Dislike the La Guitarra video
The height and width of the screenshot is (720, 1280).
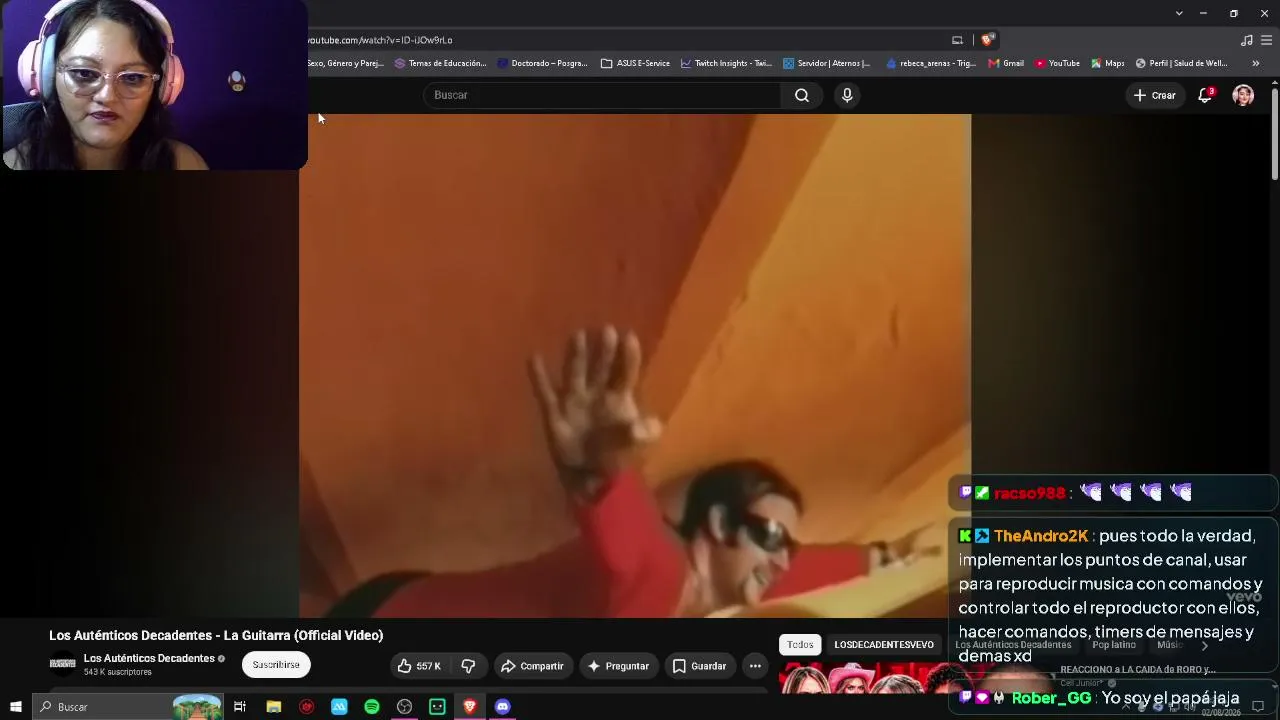468,666
